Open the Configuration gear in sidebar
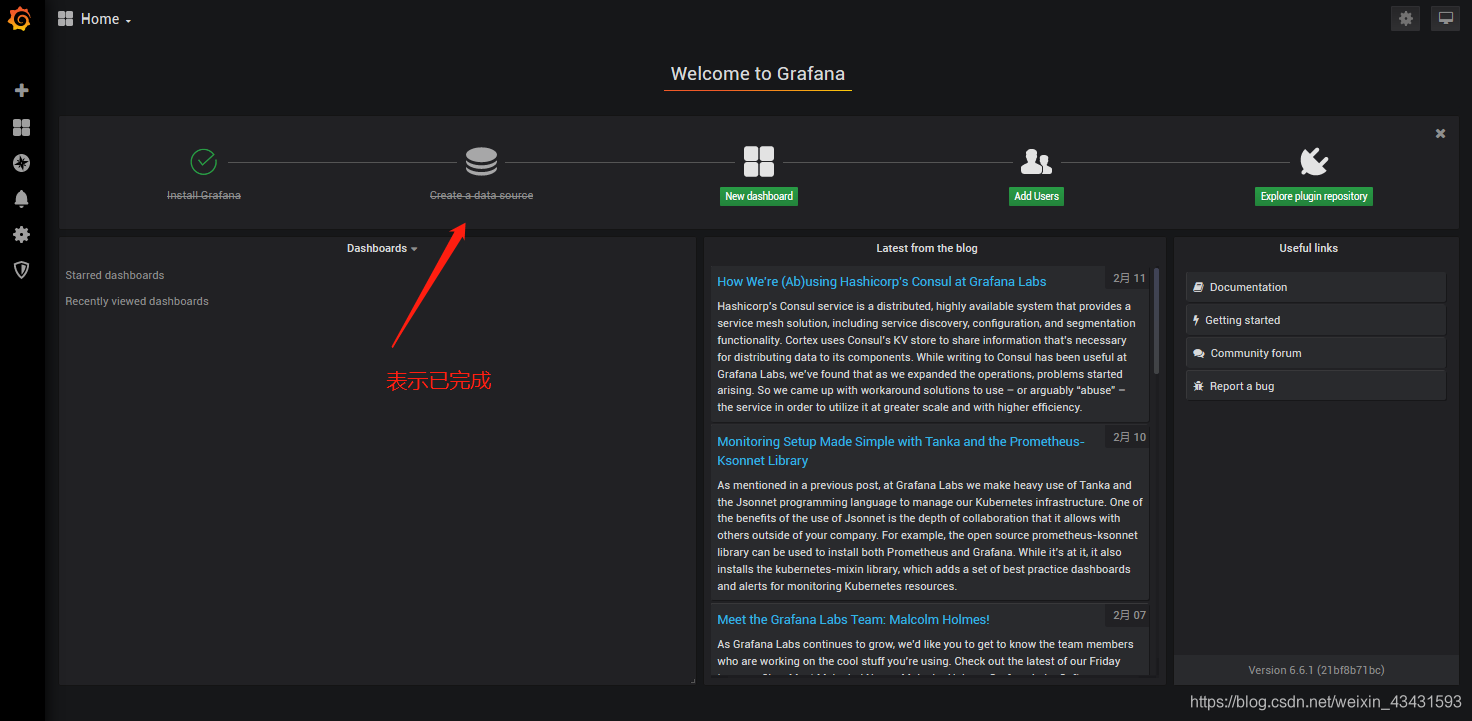This screenshot has height=721, width=1472. click(x=21, y=234)
